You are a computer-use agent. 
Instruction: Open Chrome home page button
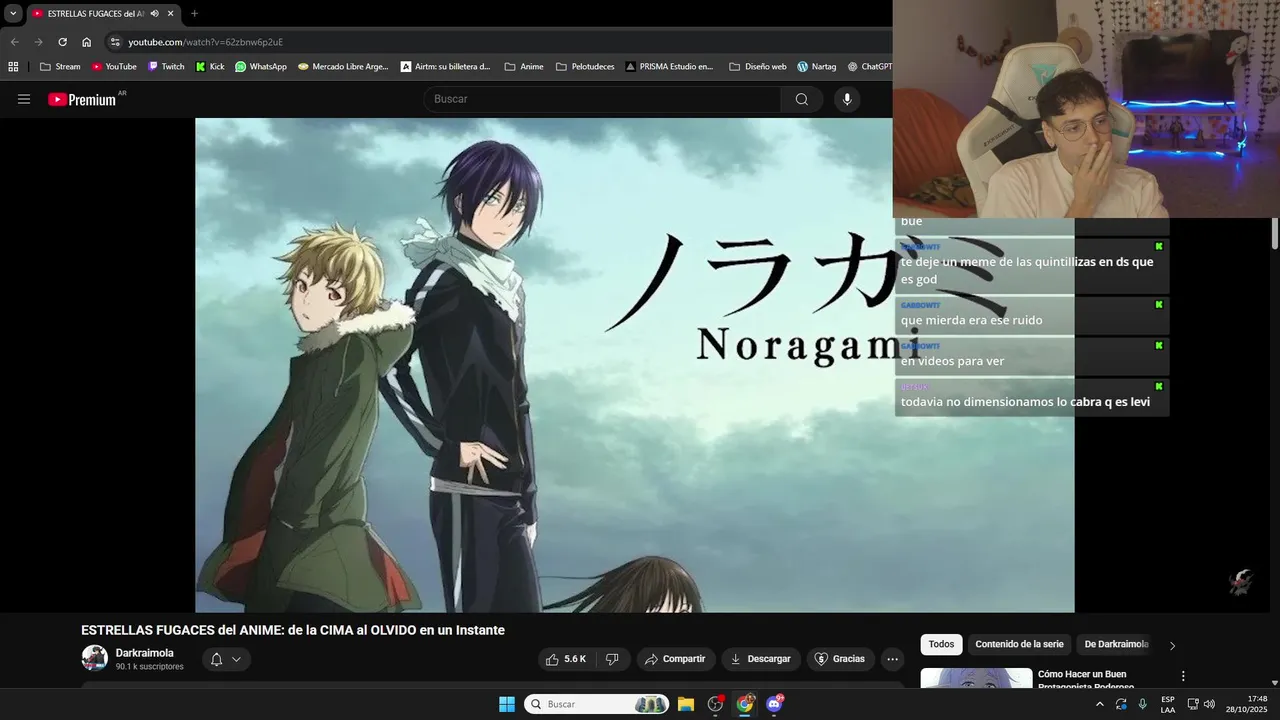[x=86, y=42]
